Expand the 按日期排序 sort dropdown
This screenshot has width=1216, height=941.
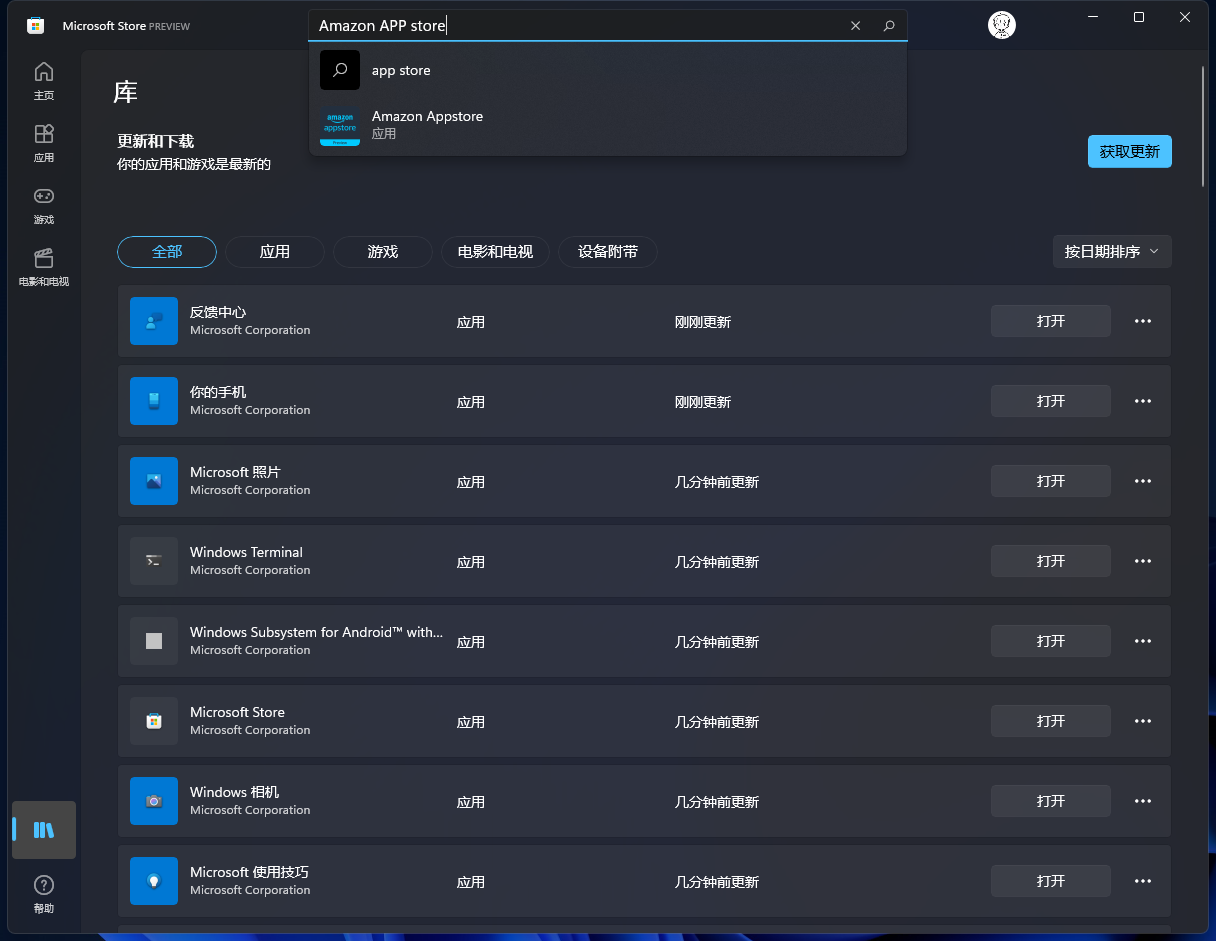point(1112,251)
